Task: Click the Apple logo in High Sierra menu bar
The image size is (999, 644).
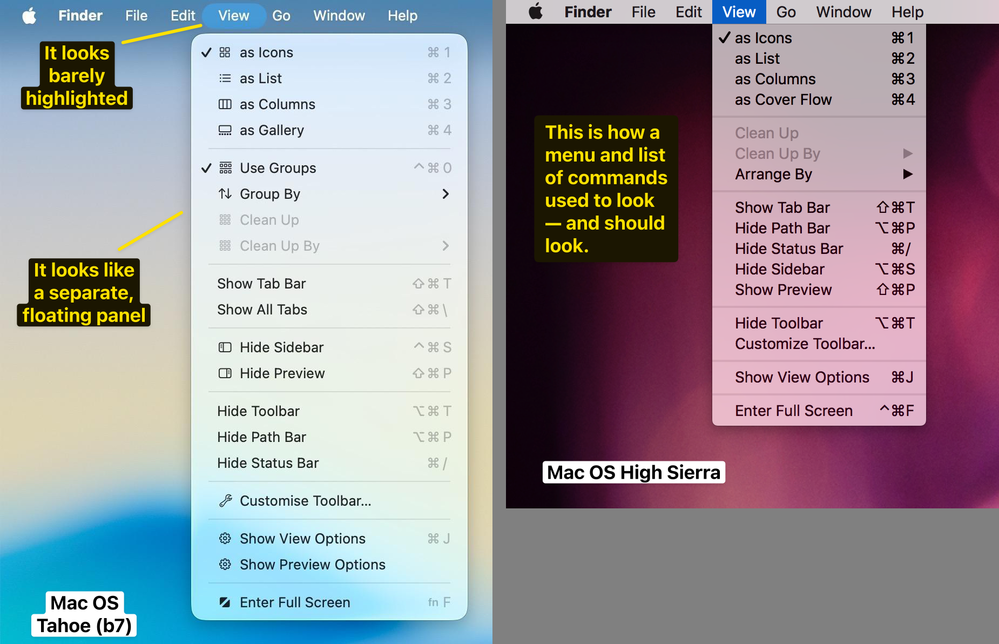Action: (x=536, y=11)
